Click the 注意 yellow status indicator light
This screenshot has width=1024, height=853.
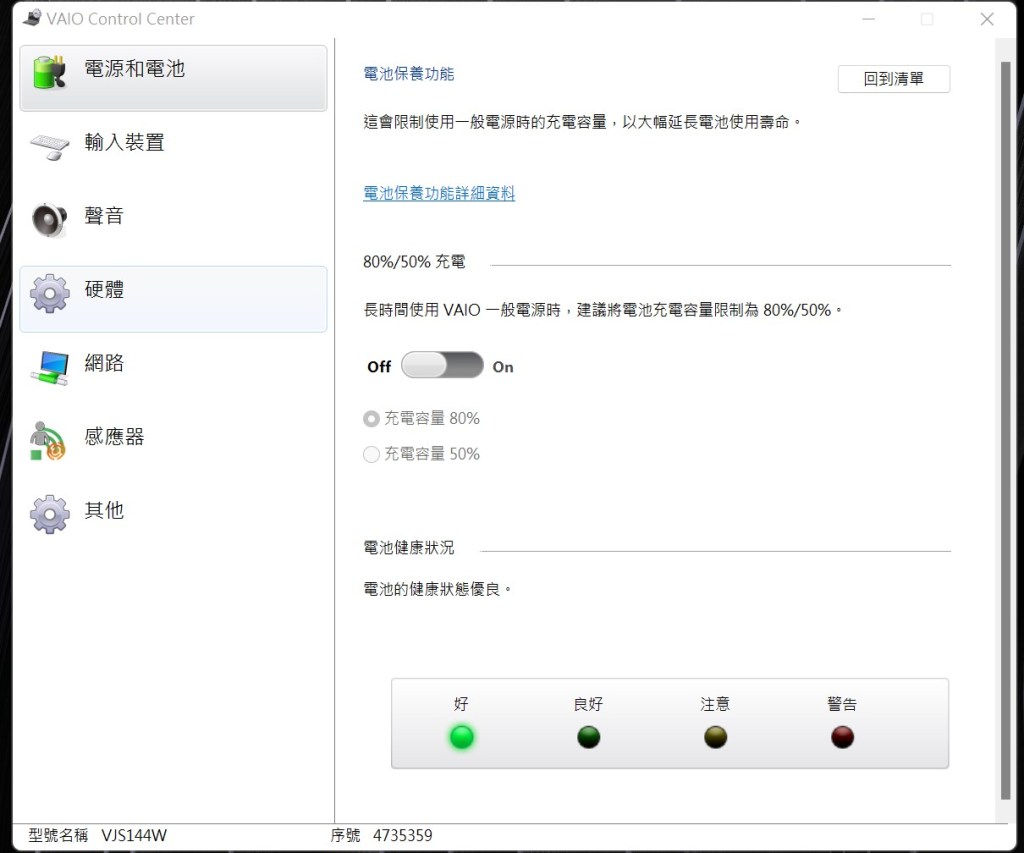click(x=715, y=738)
